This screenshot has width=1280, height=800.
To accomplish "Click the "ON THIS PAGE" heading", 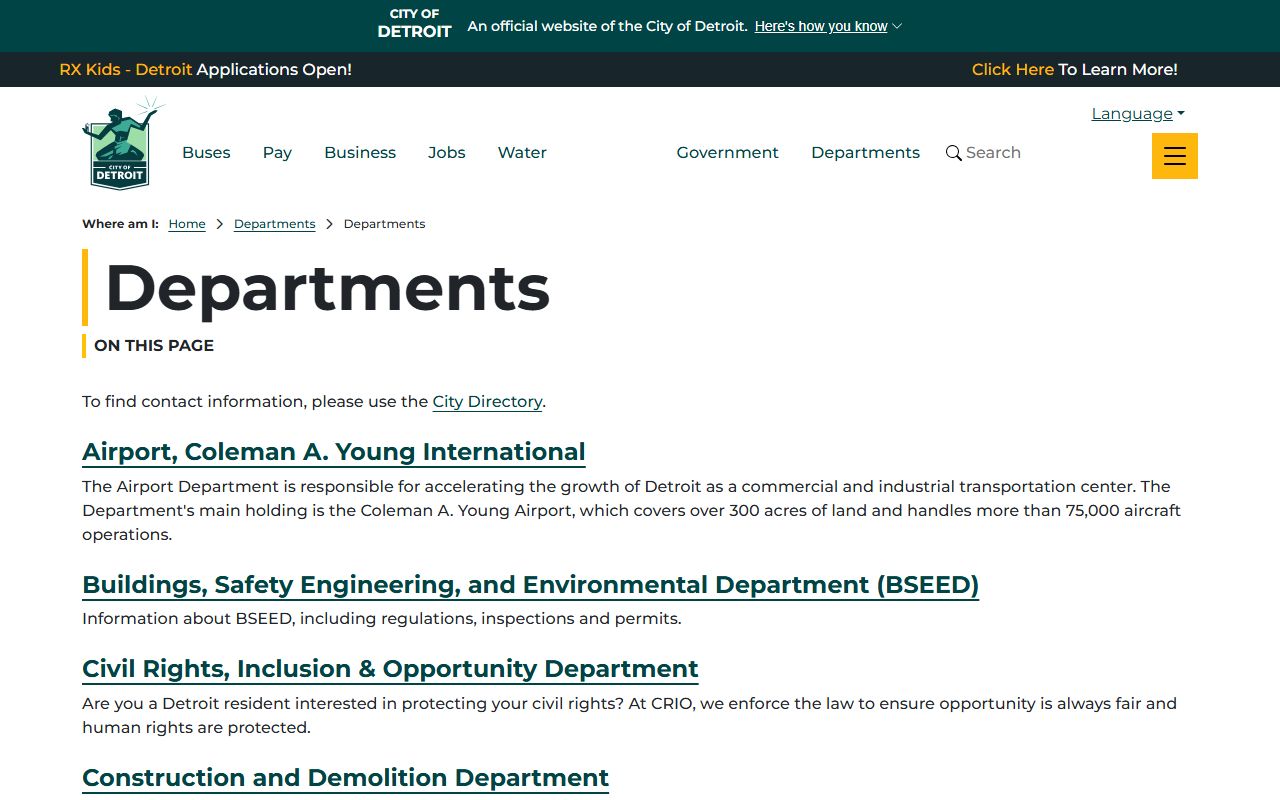I will tap(154, 346).
